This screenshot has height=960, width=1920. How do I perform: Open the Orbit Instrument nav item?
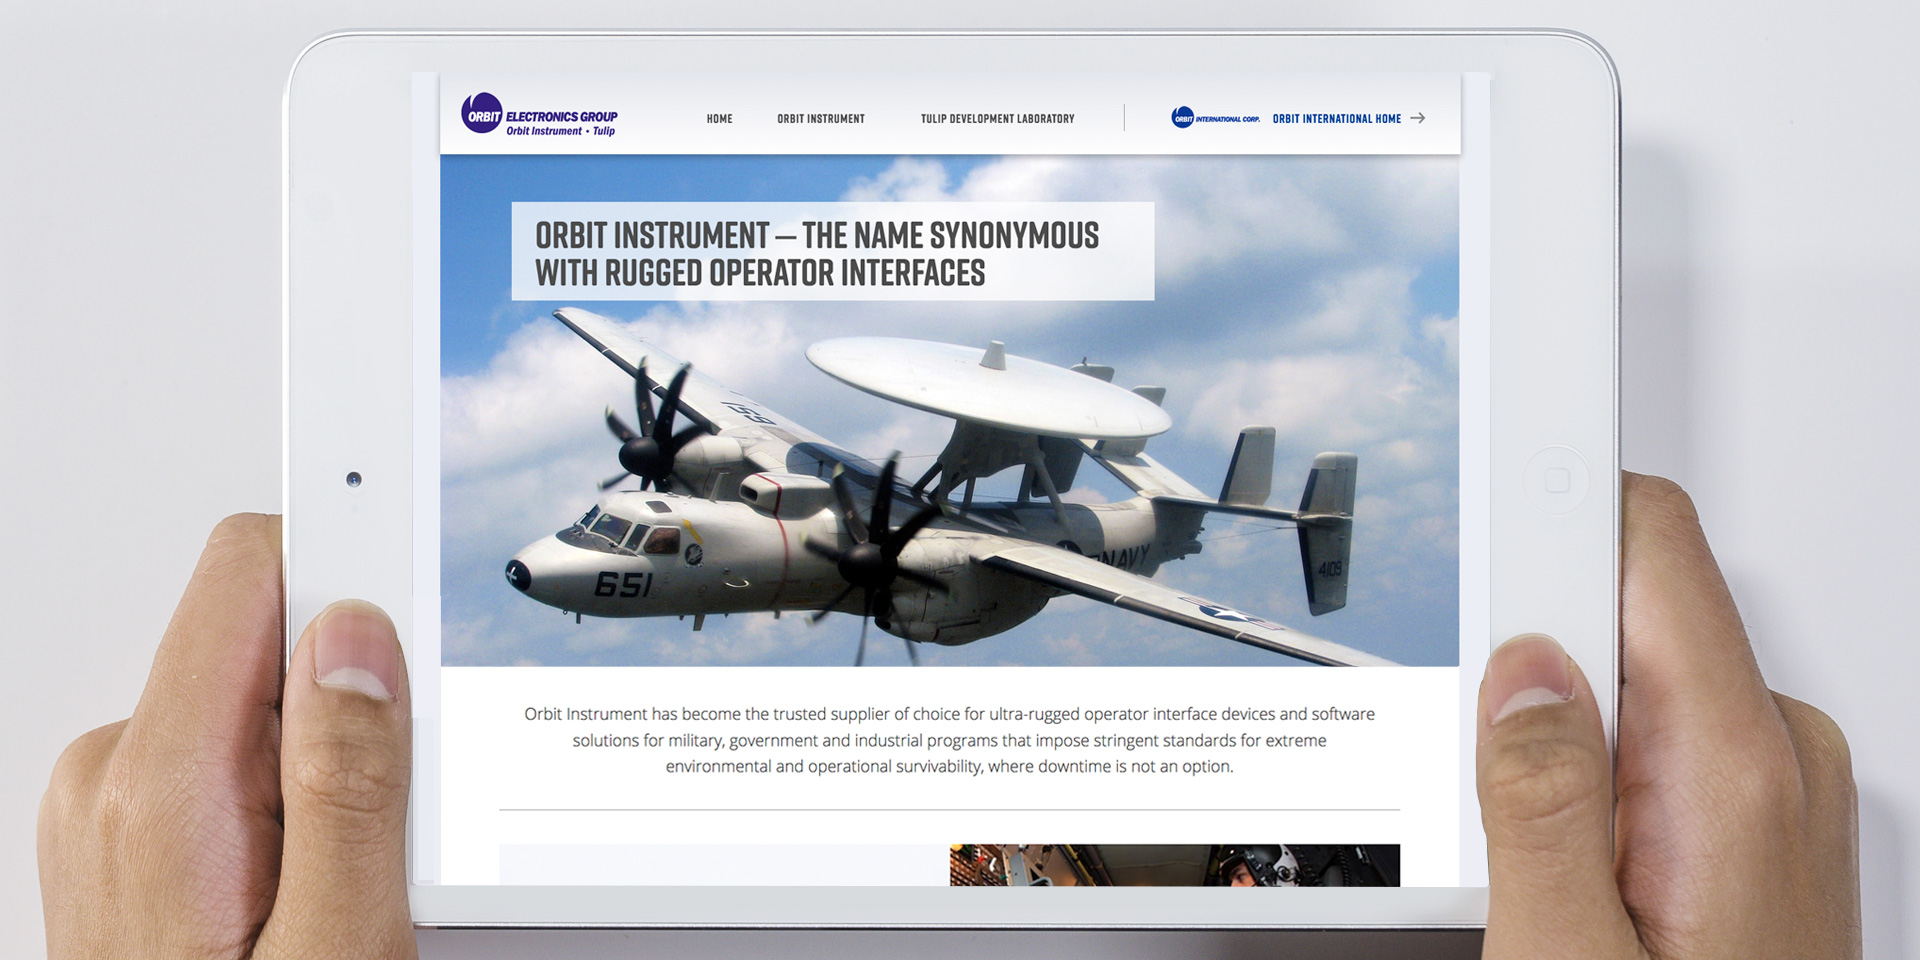(820, 119)
